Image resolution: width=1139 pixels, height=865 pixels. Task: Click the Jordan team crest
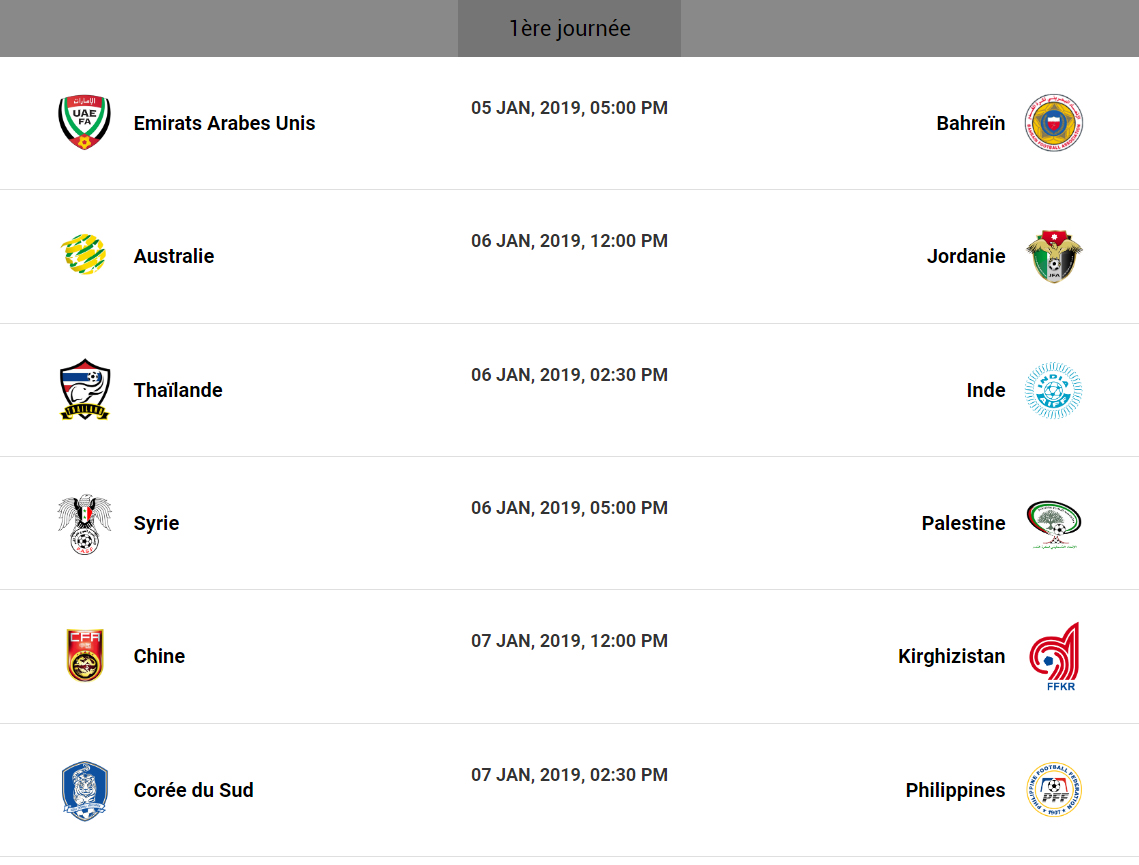click(1054, 256)
